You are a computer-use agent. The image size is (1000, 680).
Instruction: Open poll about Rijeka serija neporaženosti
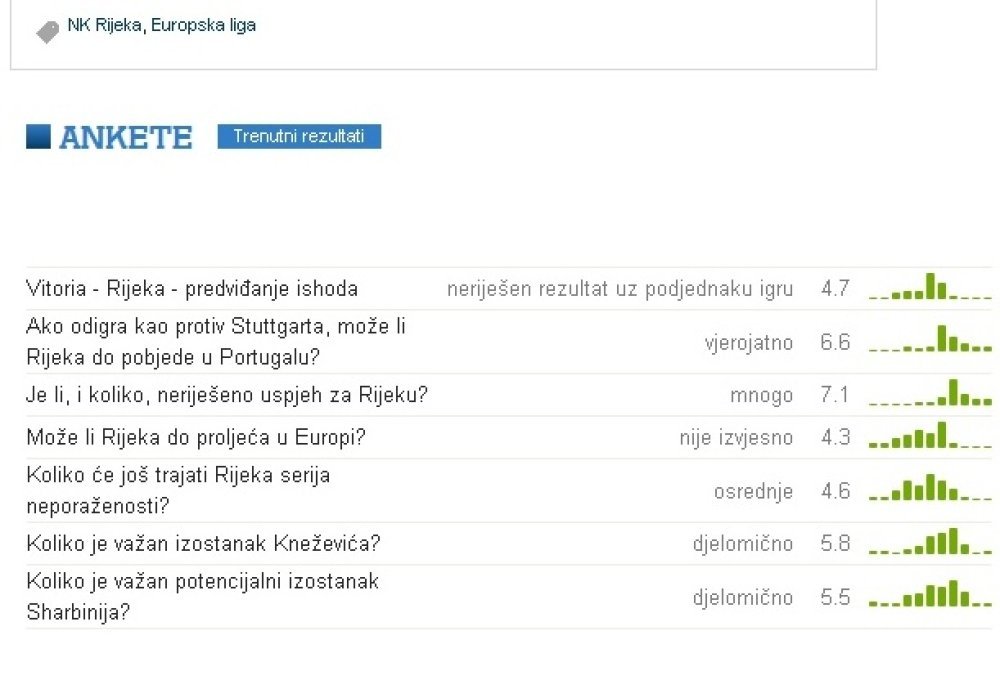(178, 490)
